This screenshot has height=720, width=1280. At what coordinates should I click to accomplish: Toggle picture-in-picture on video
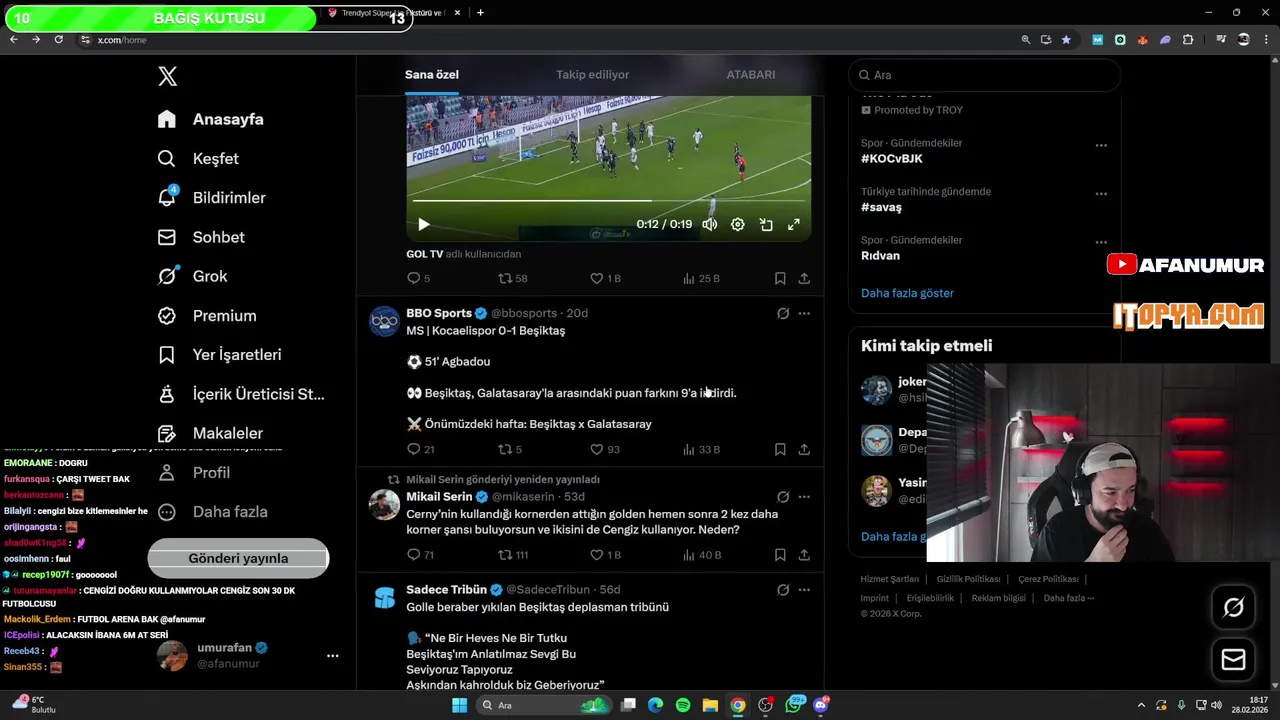tap(766, 225)
